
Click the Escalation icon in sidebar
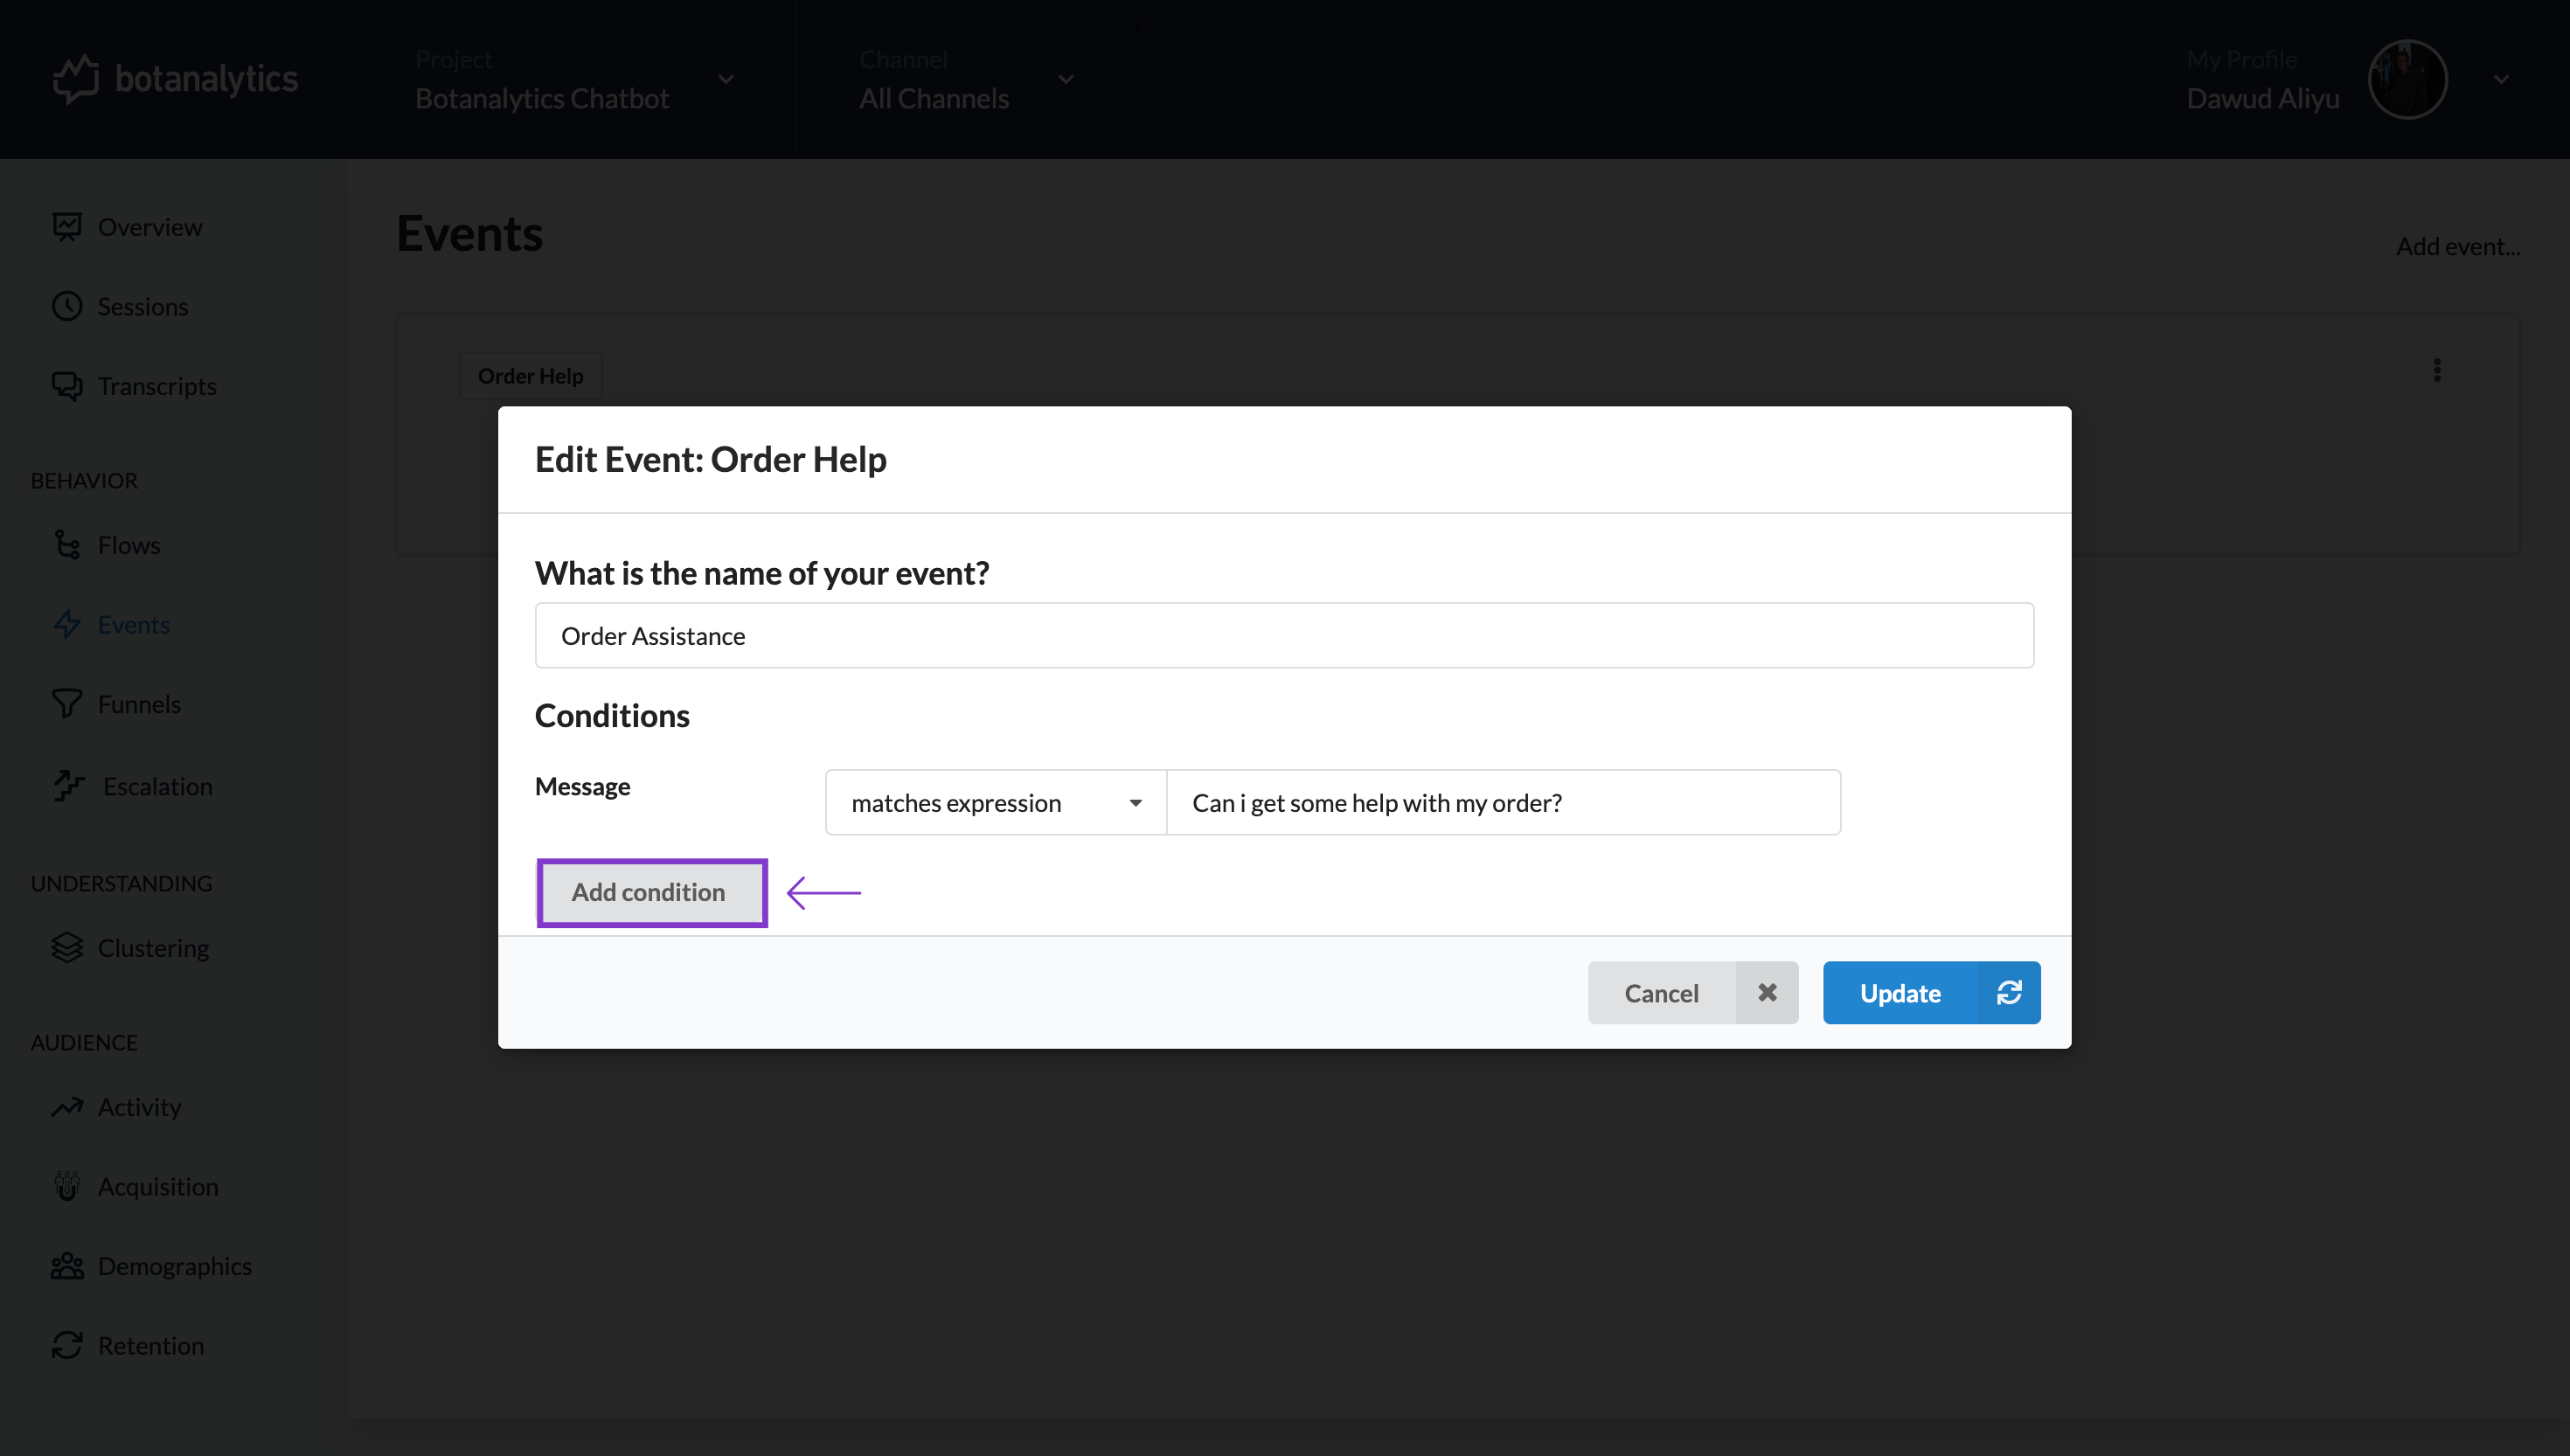pos(66,784)
